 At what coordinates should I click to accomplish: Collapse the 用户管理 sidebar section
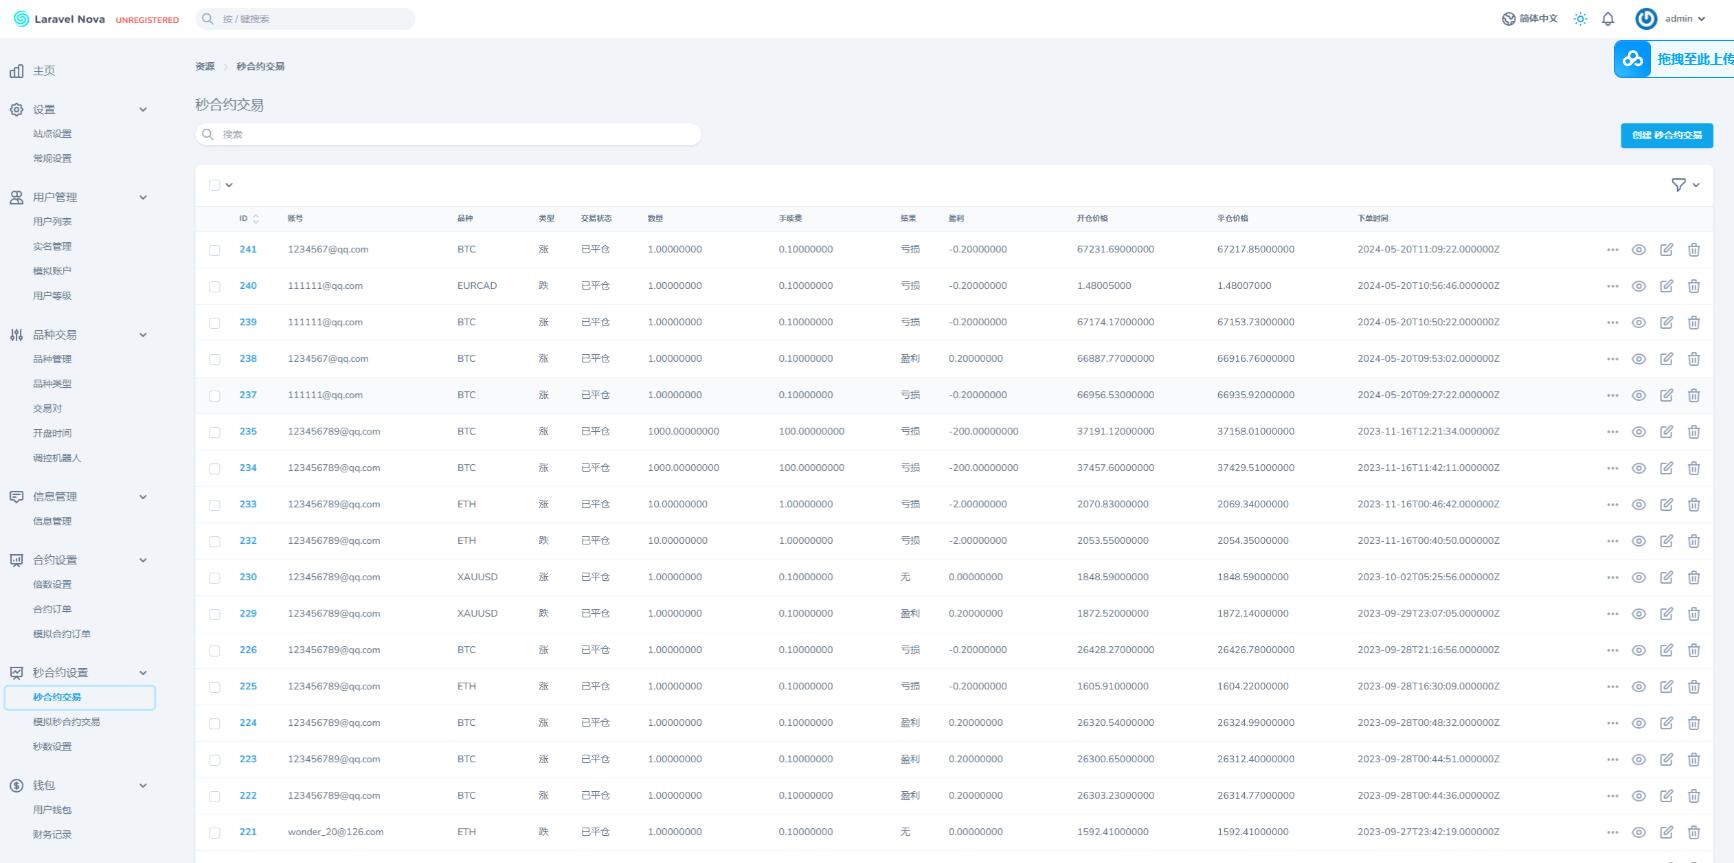click(x=143, y=198)
